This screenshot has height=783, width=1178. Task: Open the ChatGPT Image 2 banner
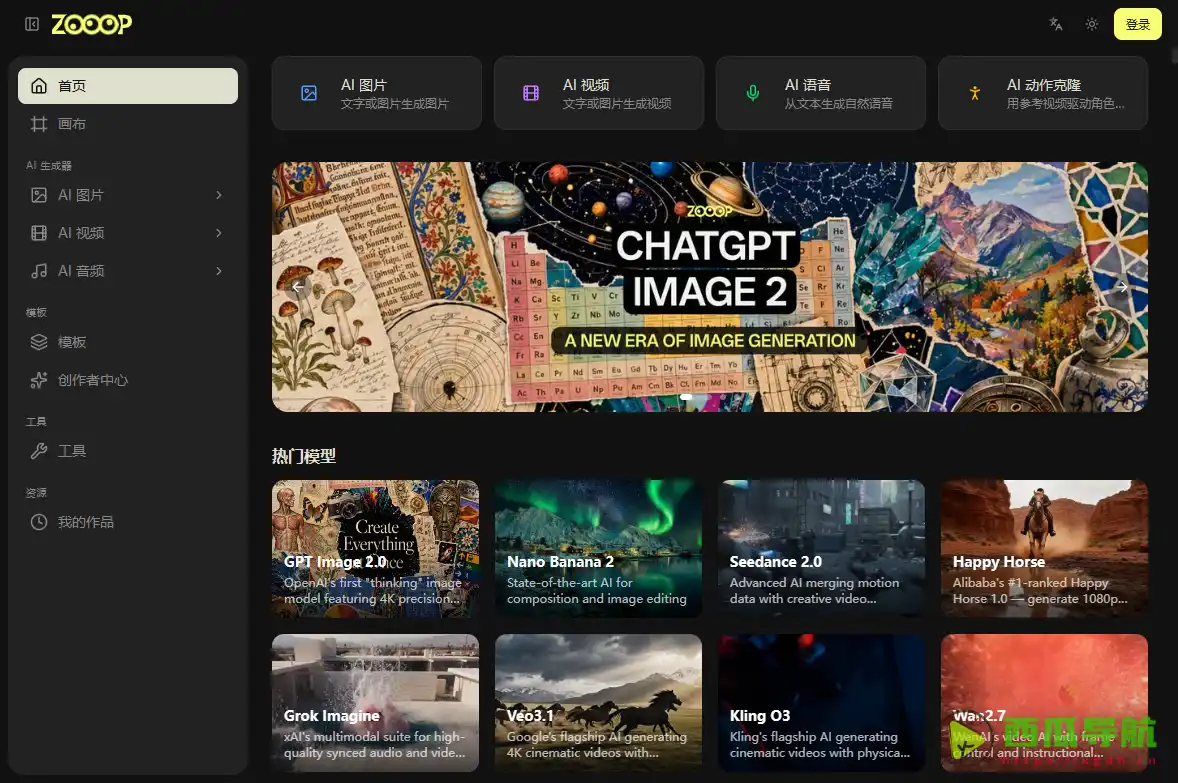(710, 287)
